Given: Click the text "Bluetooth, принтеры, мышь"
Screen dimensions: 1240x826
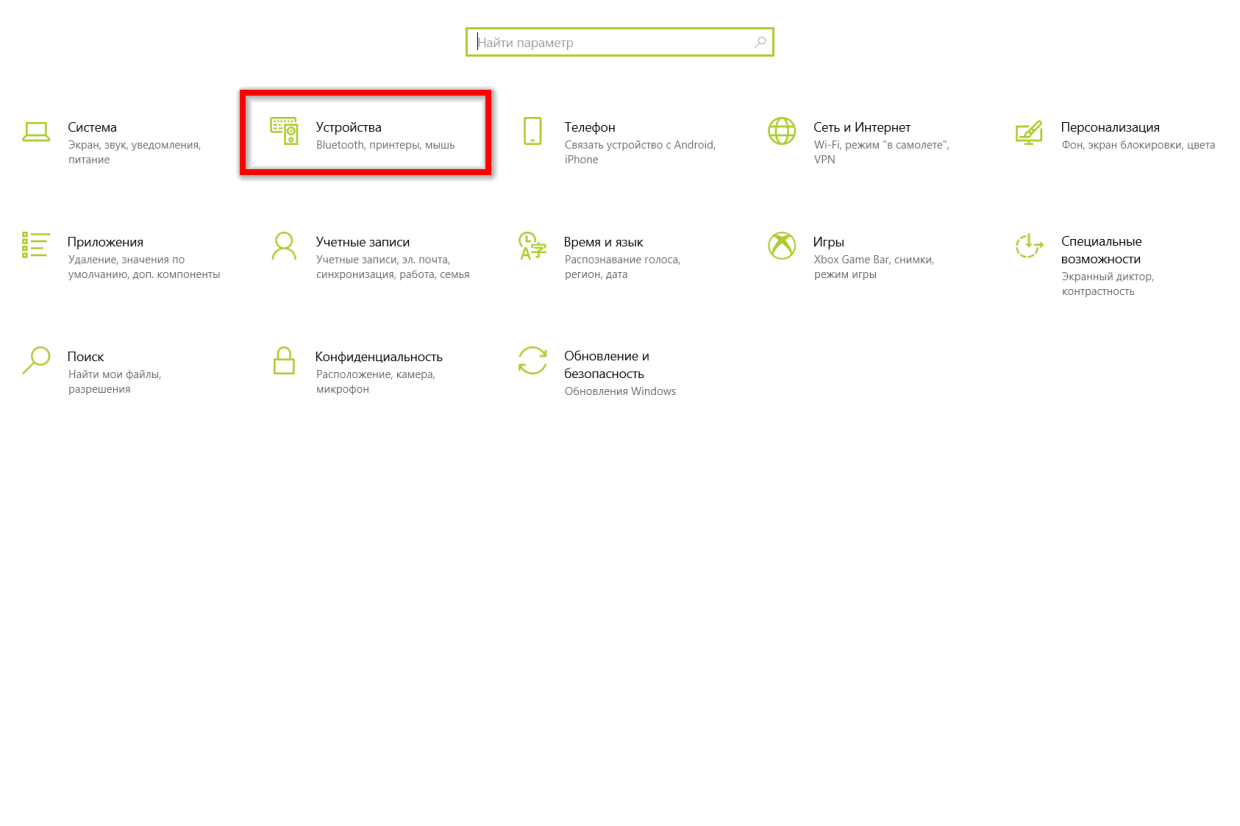Looking at the screenshot, I should (385, 145).
